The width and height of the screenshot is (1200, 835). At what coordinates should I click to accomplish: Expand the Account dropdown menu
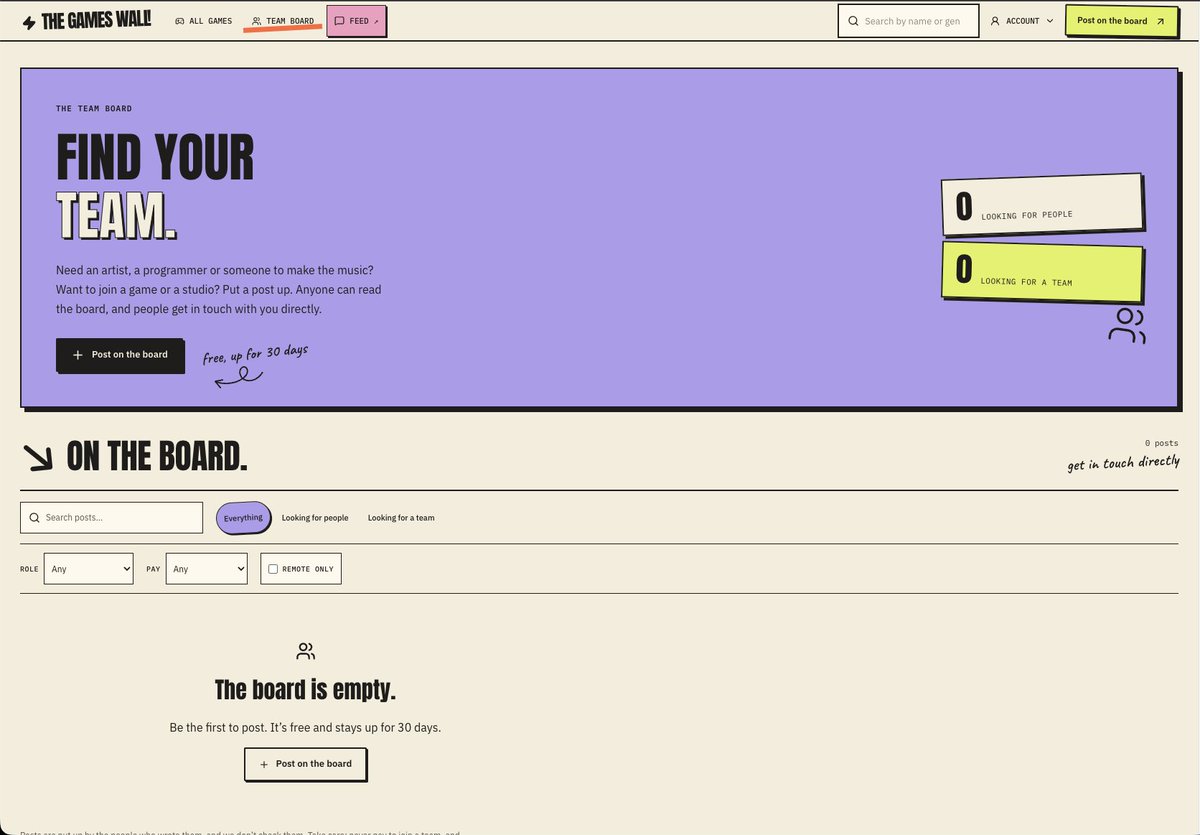click(1022, 21)
